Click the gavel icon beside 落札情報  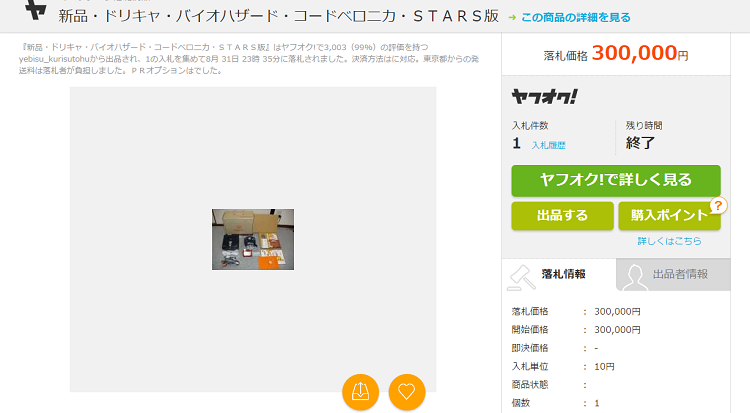tap(521, 278)
